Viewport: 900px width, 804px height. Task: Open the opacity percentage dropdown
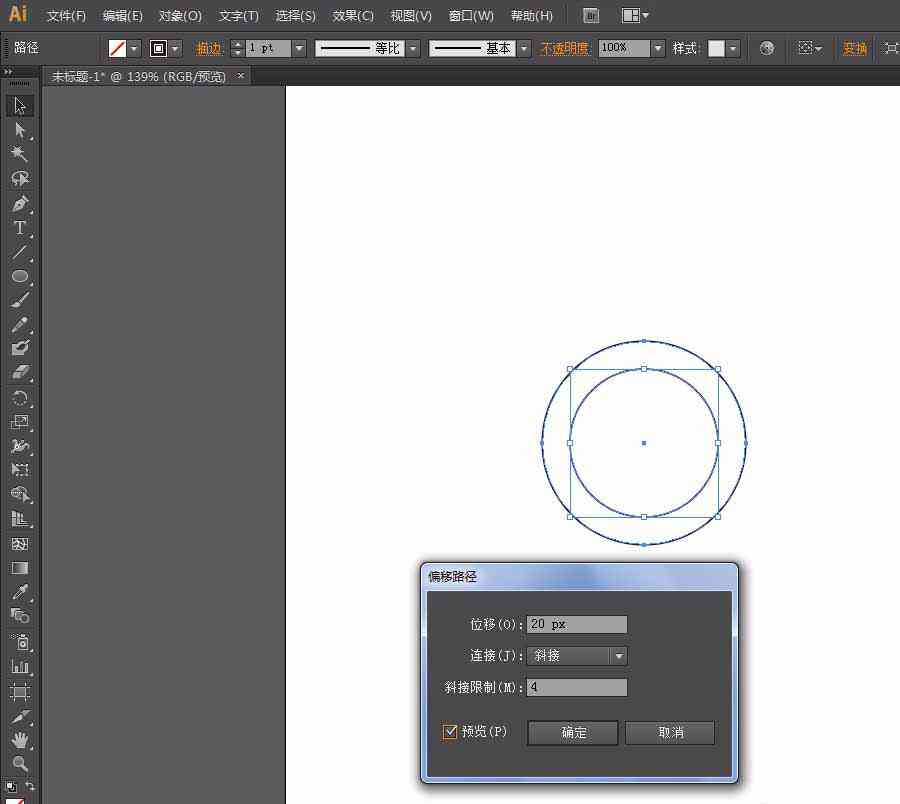tap(658, 48)
